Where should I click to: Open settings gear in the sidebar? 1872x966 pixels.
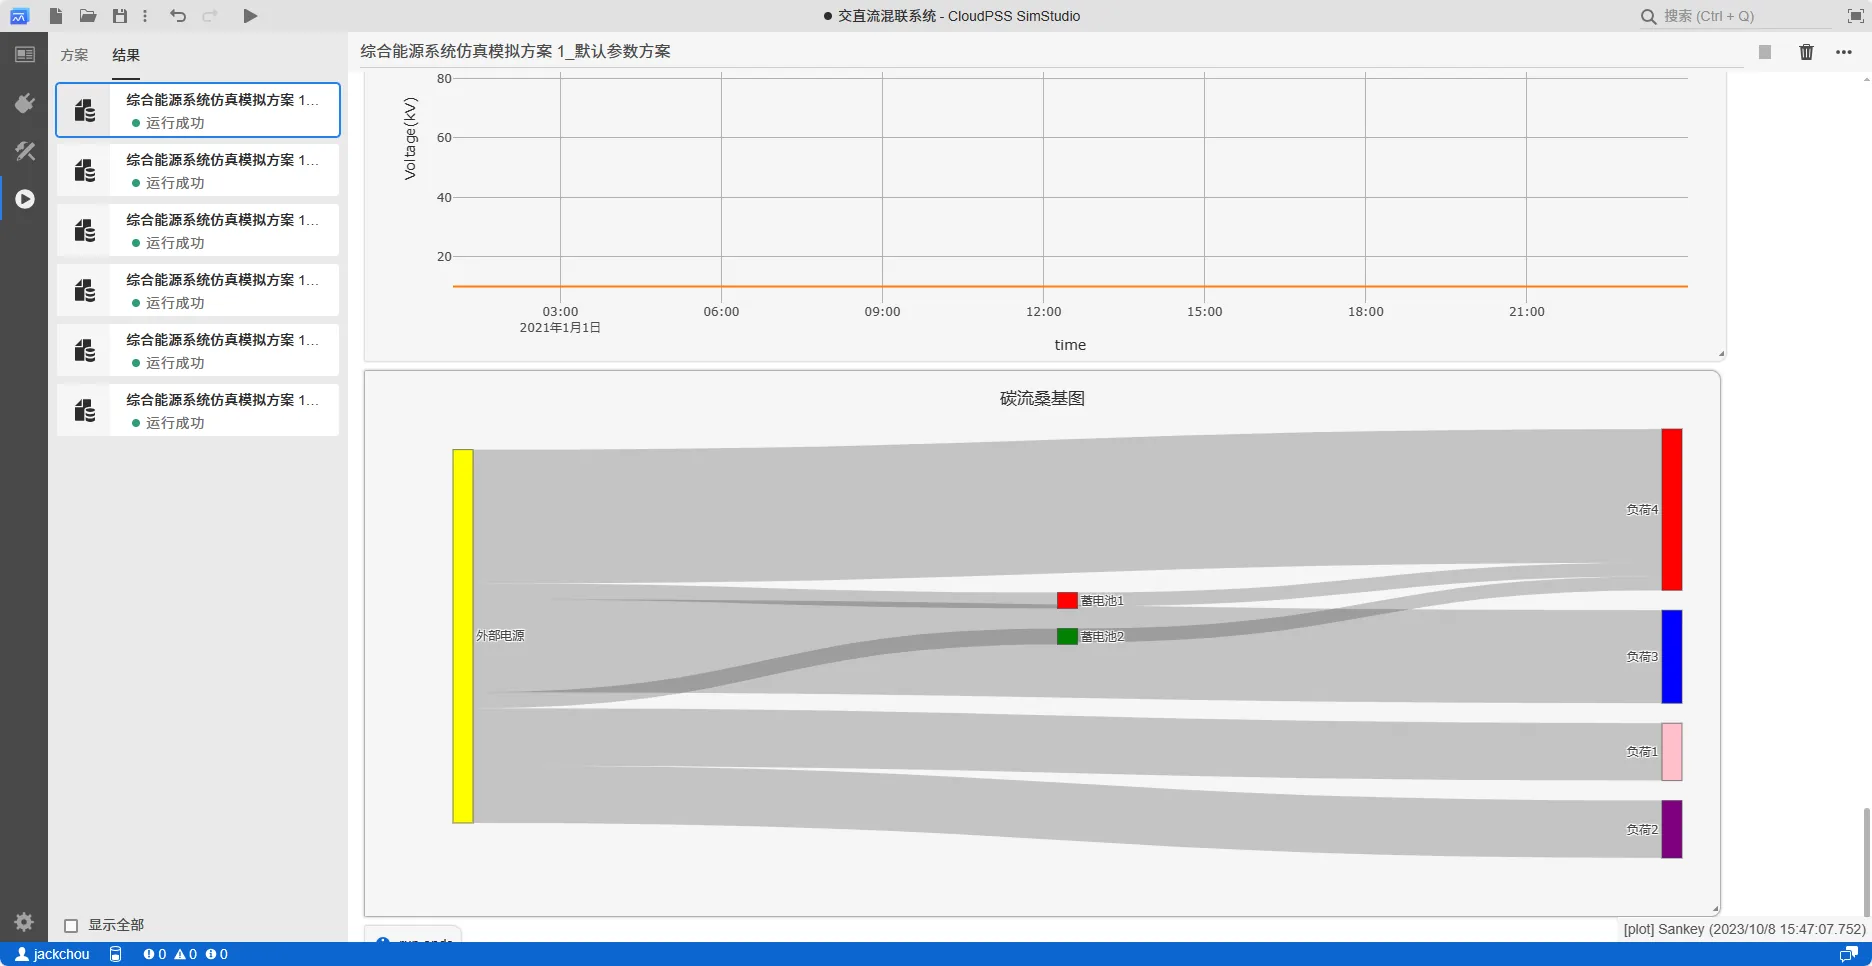[24, 922]
